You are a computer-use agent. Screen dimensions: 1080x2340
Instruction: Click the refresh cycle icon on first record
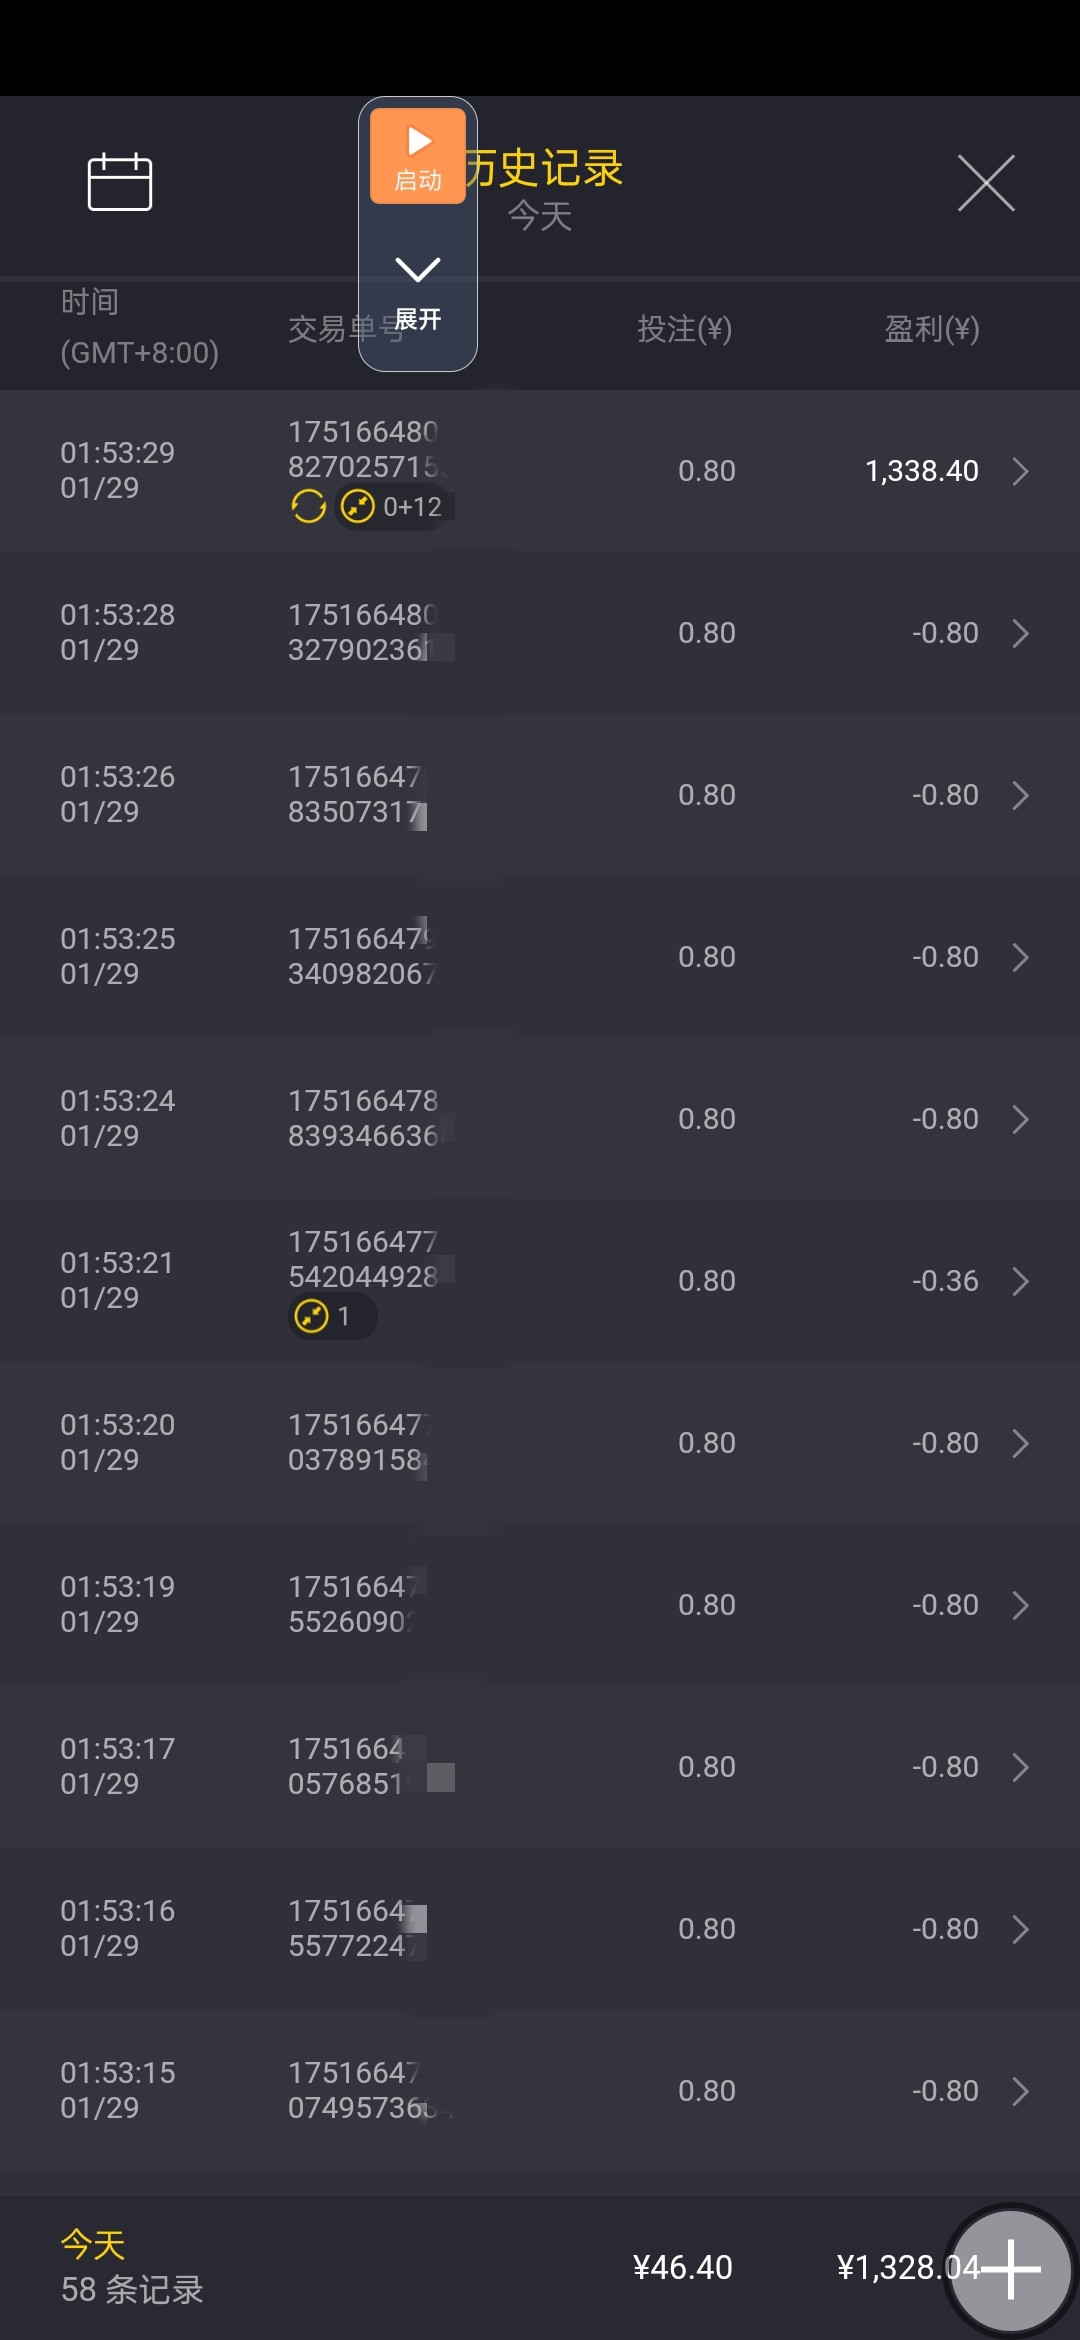(x=308, y=507)
